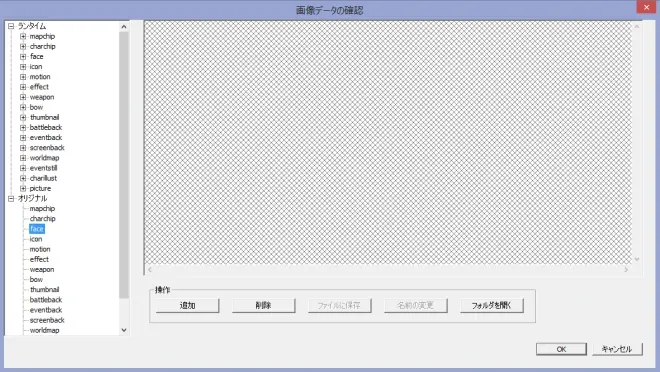This screenshot has height=372, width=660.
Task: Click preview pane scroll right arrow
Action: click(x=626, y=270)
